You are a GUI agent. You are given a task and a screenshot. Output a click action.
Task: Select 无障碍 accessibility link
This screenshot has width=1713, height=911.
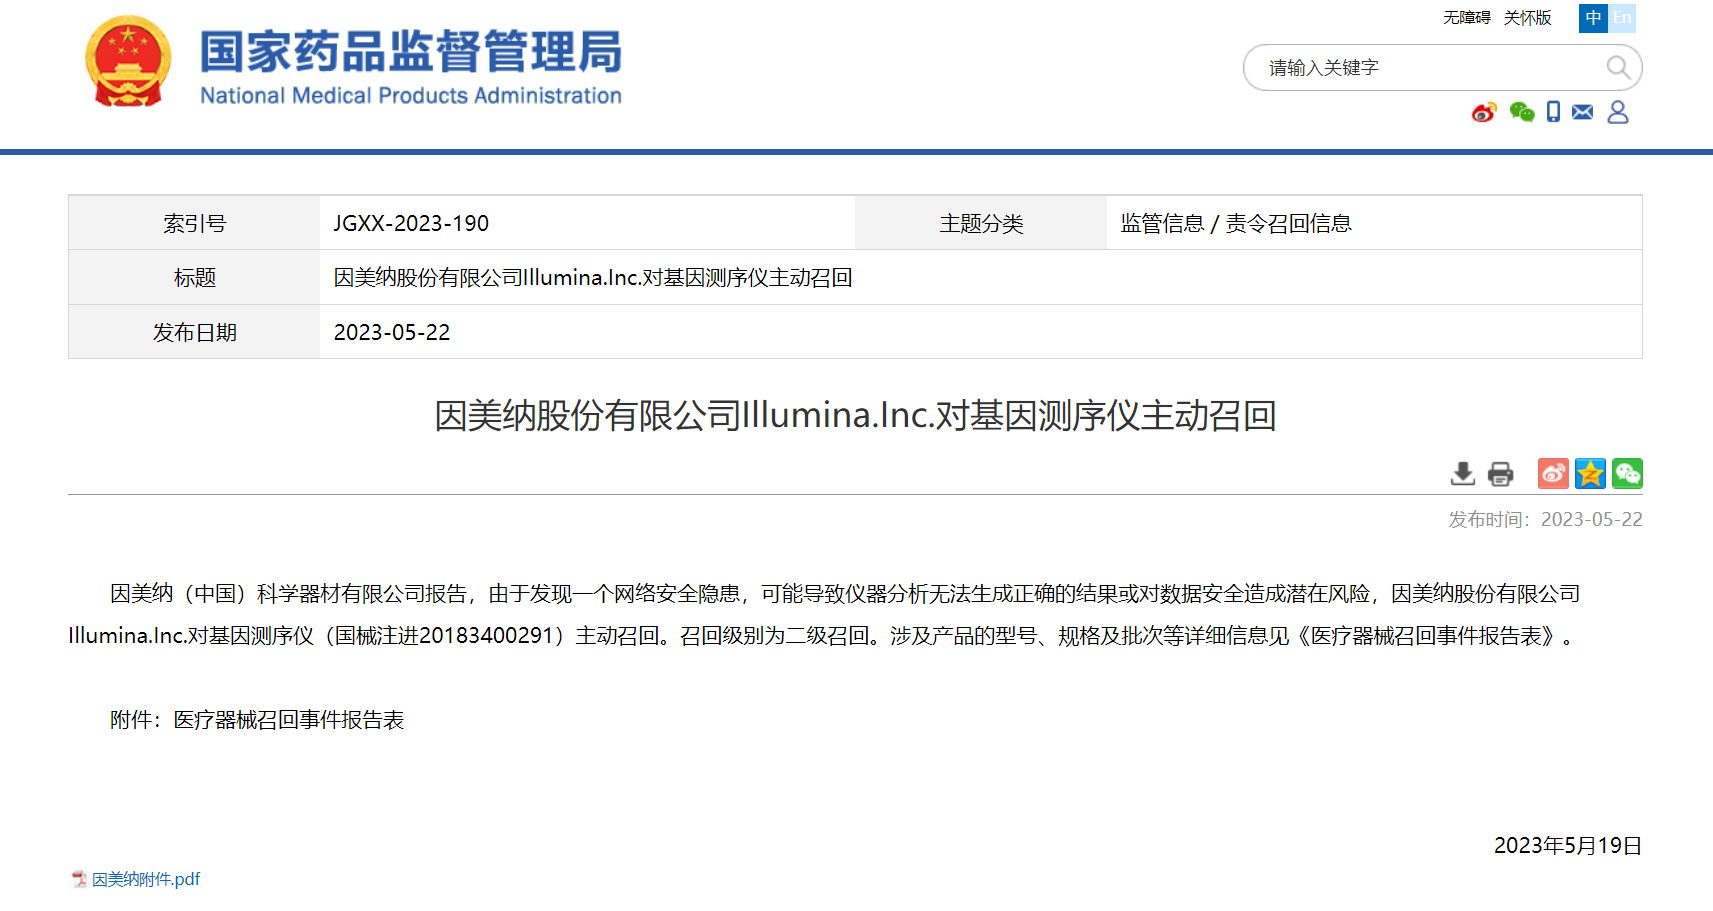[x=1467, y=18]
